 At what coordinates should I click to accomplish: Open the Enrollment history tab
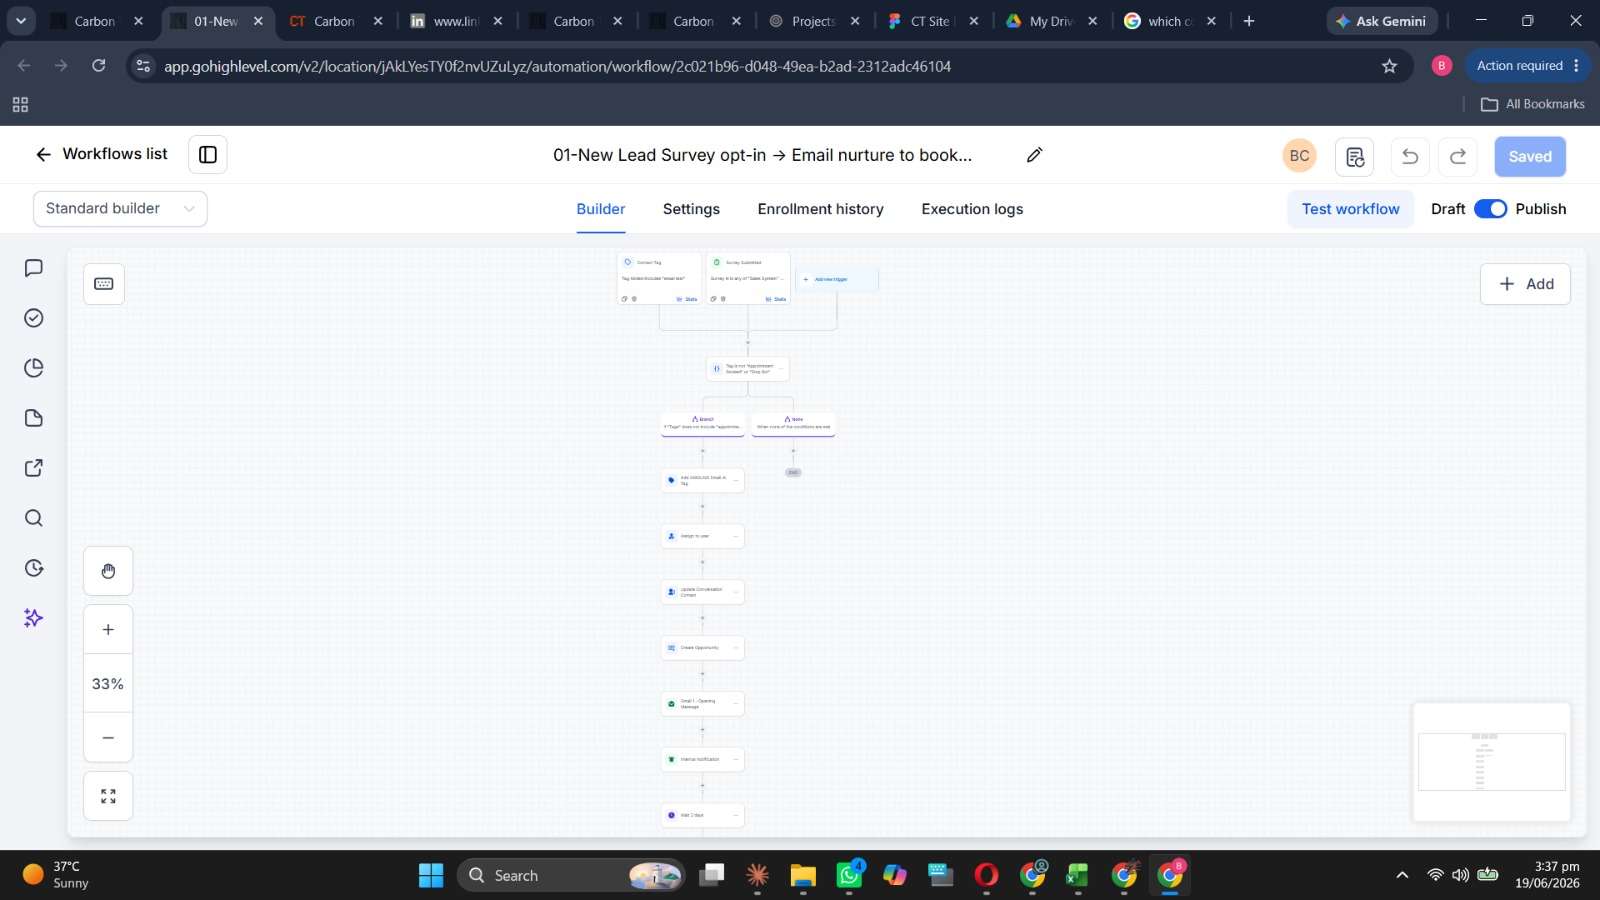(821, 209)
